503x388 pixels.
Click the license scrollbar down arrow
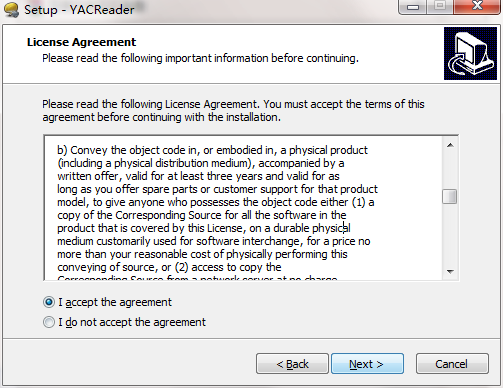[450, 271]
